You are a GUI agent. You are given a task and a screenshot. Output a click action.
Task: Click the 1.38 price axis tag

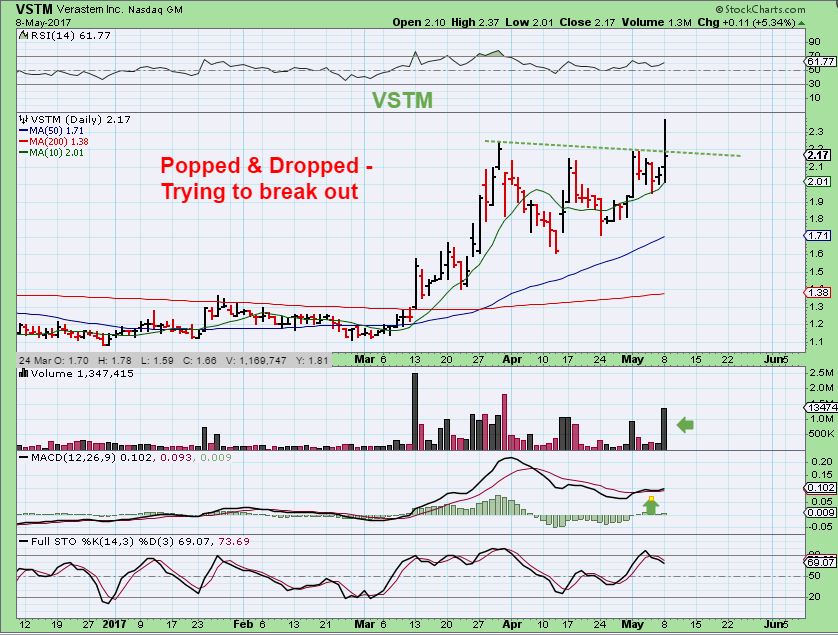point(818,292)
